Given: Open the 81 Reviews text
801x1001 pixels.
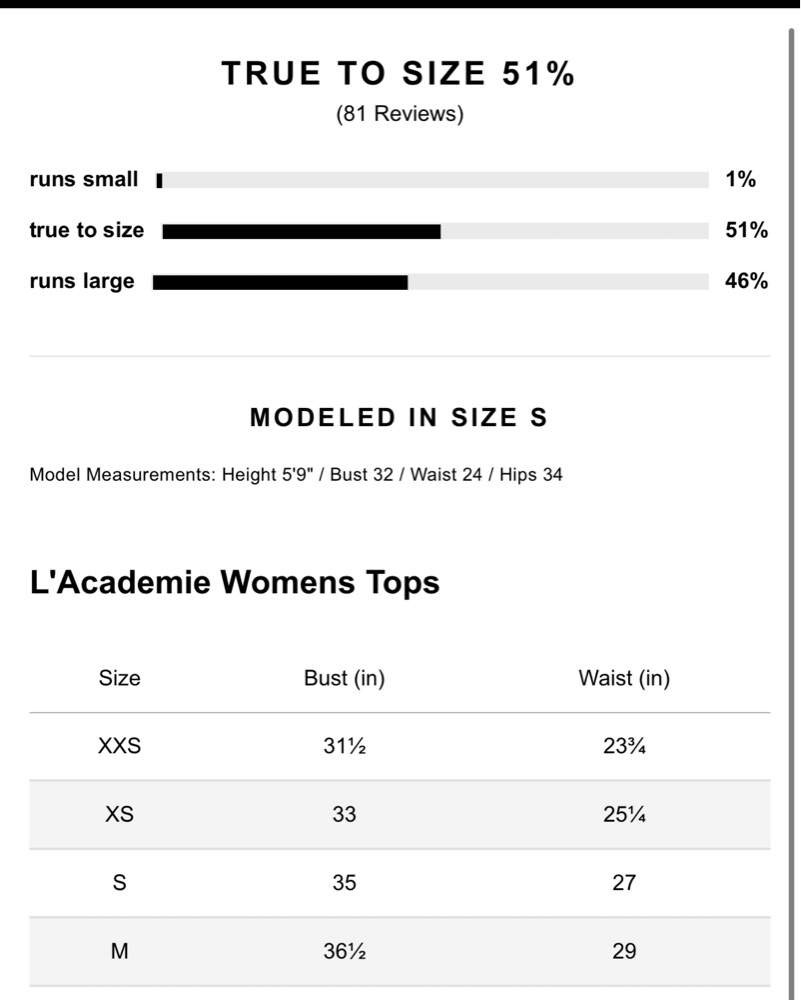Looking at the screenshot, I should click(x=400, y=114).
